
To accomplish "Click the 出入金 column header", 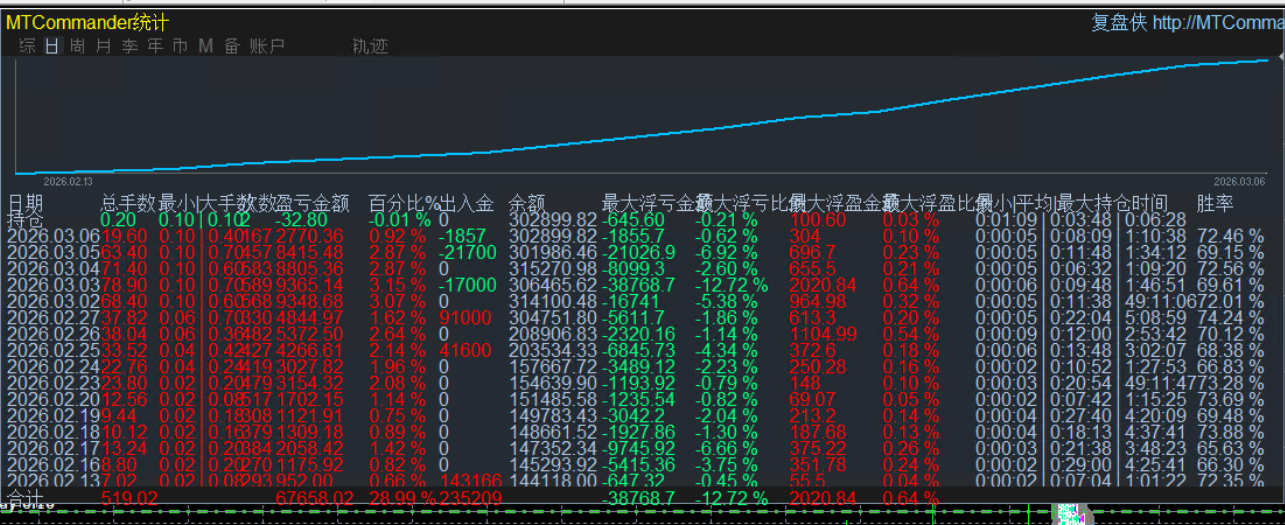I will click(466, 203).
